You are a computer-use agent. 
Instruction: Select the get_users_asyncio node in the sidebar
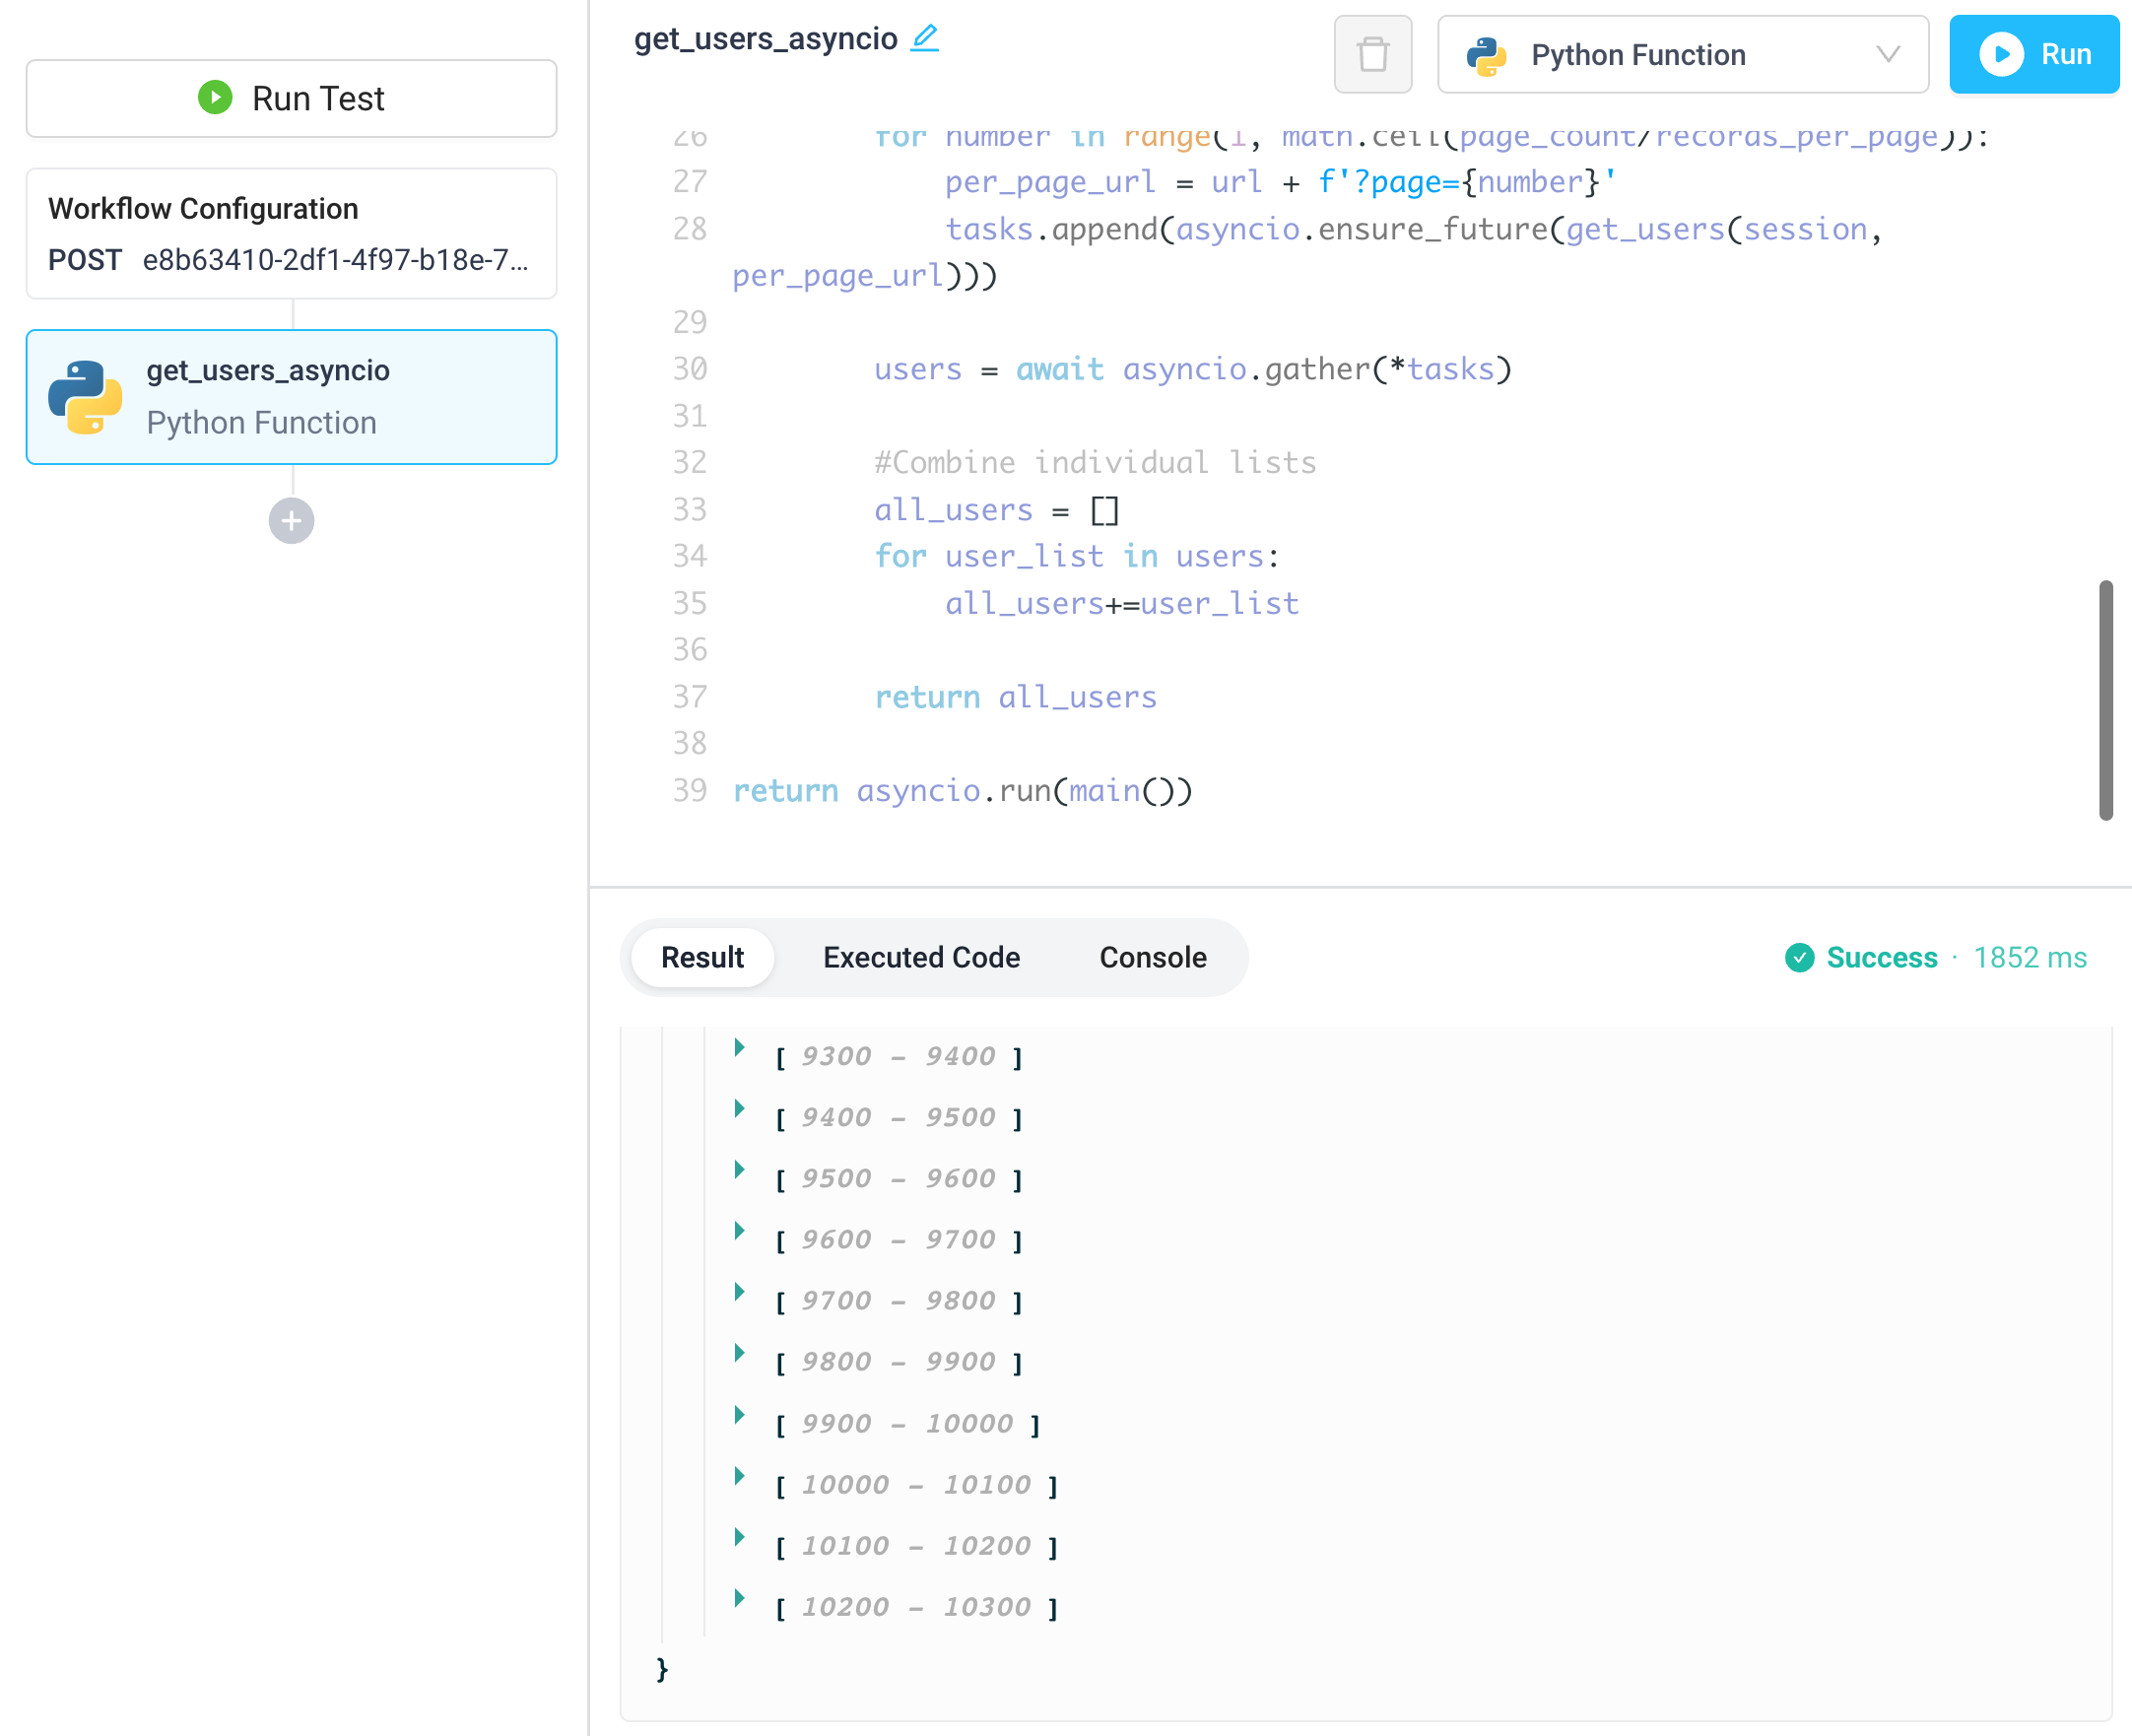pos(290,397)
